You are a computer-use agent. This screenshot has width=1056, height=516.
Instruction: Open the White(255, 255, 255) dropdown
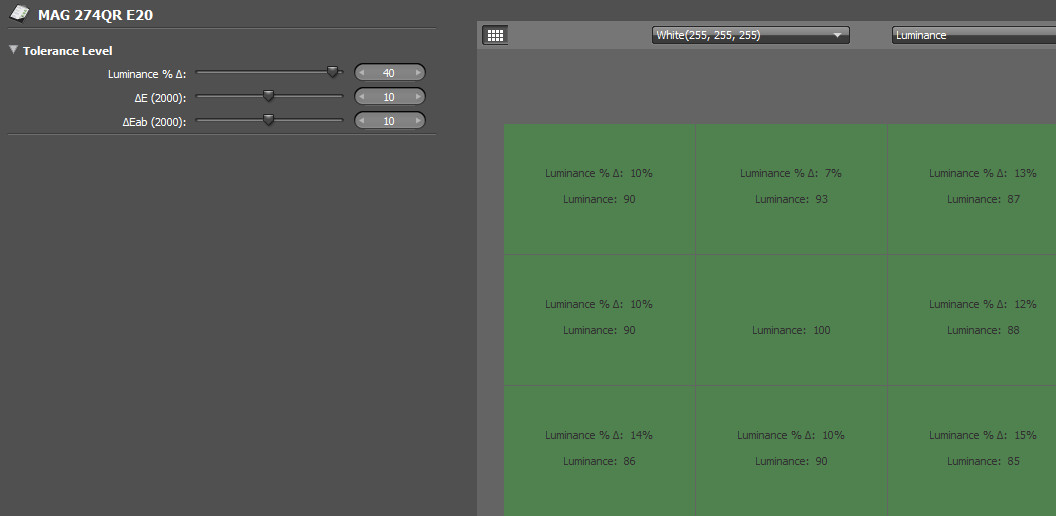[750, 35]
